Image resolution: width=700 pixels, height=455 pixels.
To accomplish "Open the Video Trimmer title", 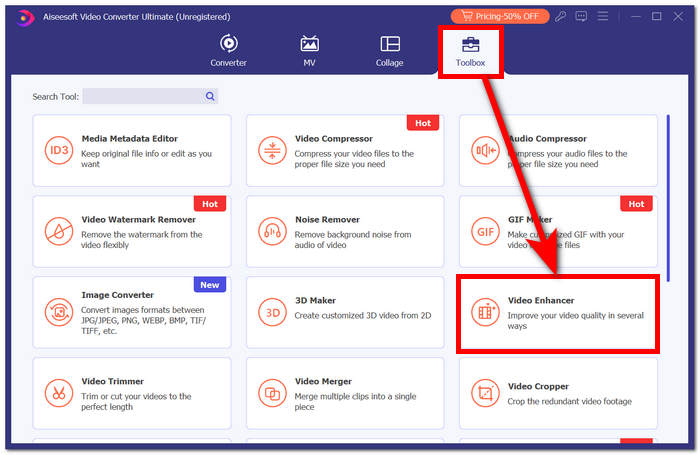I will (x=112, y=381).
